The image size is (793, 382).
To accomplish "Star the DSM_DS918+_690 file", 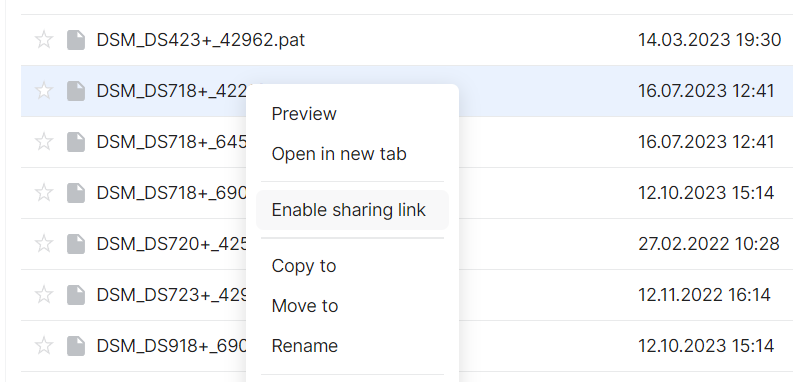I will tap(44, 346).
